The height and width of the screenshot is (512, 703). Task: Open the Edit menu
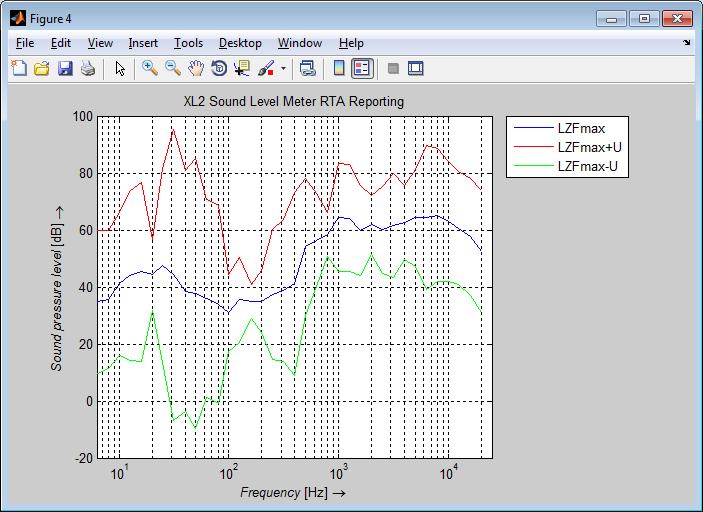pos(61,43)
